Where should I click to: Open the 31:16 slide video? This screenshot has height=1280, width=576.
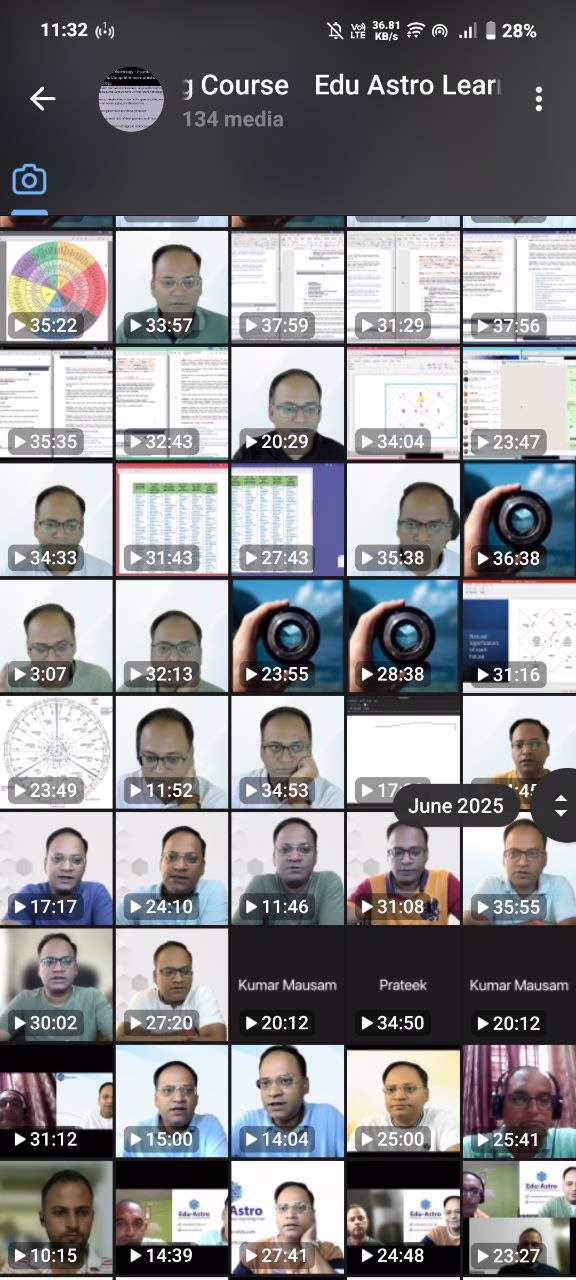coord(519,635)
